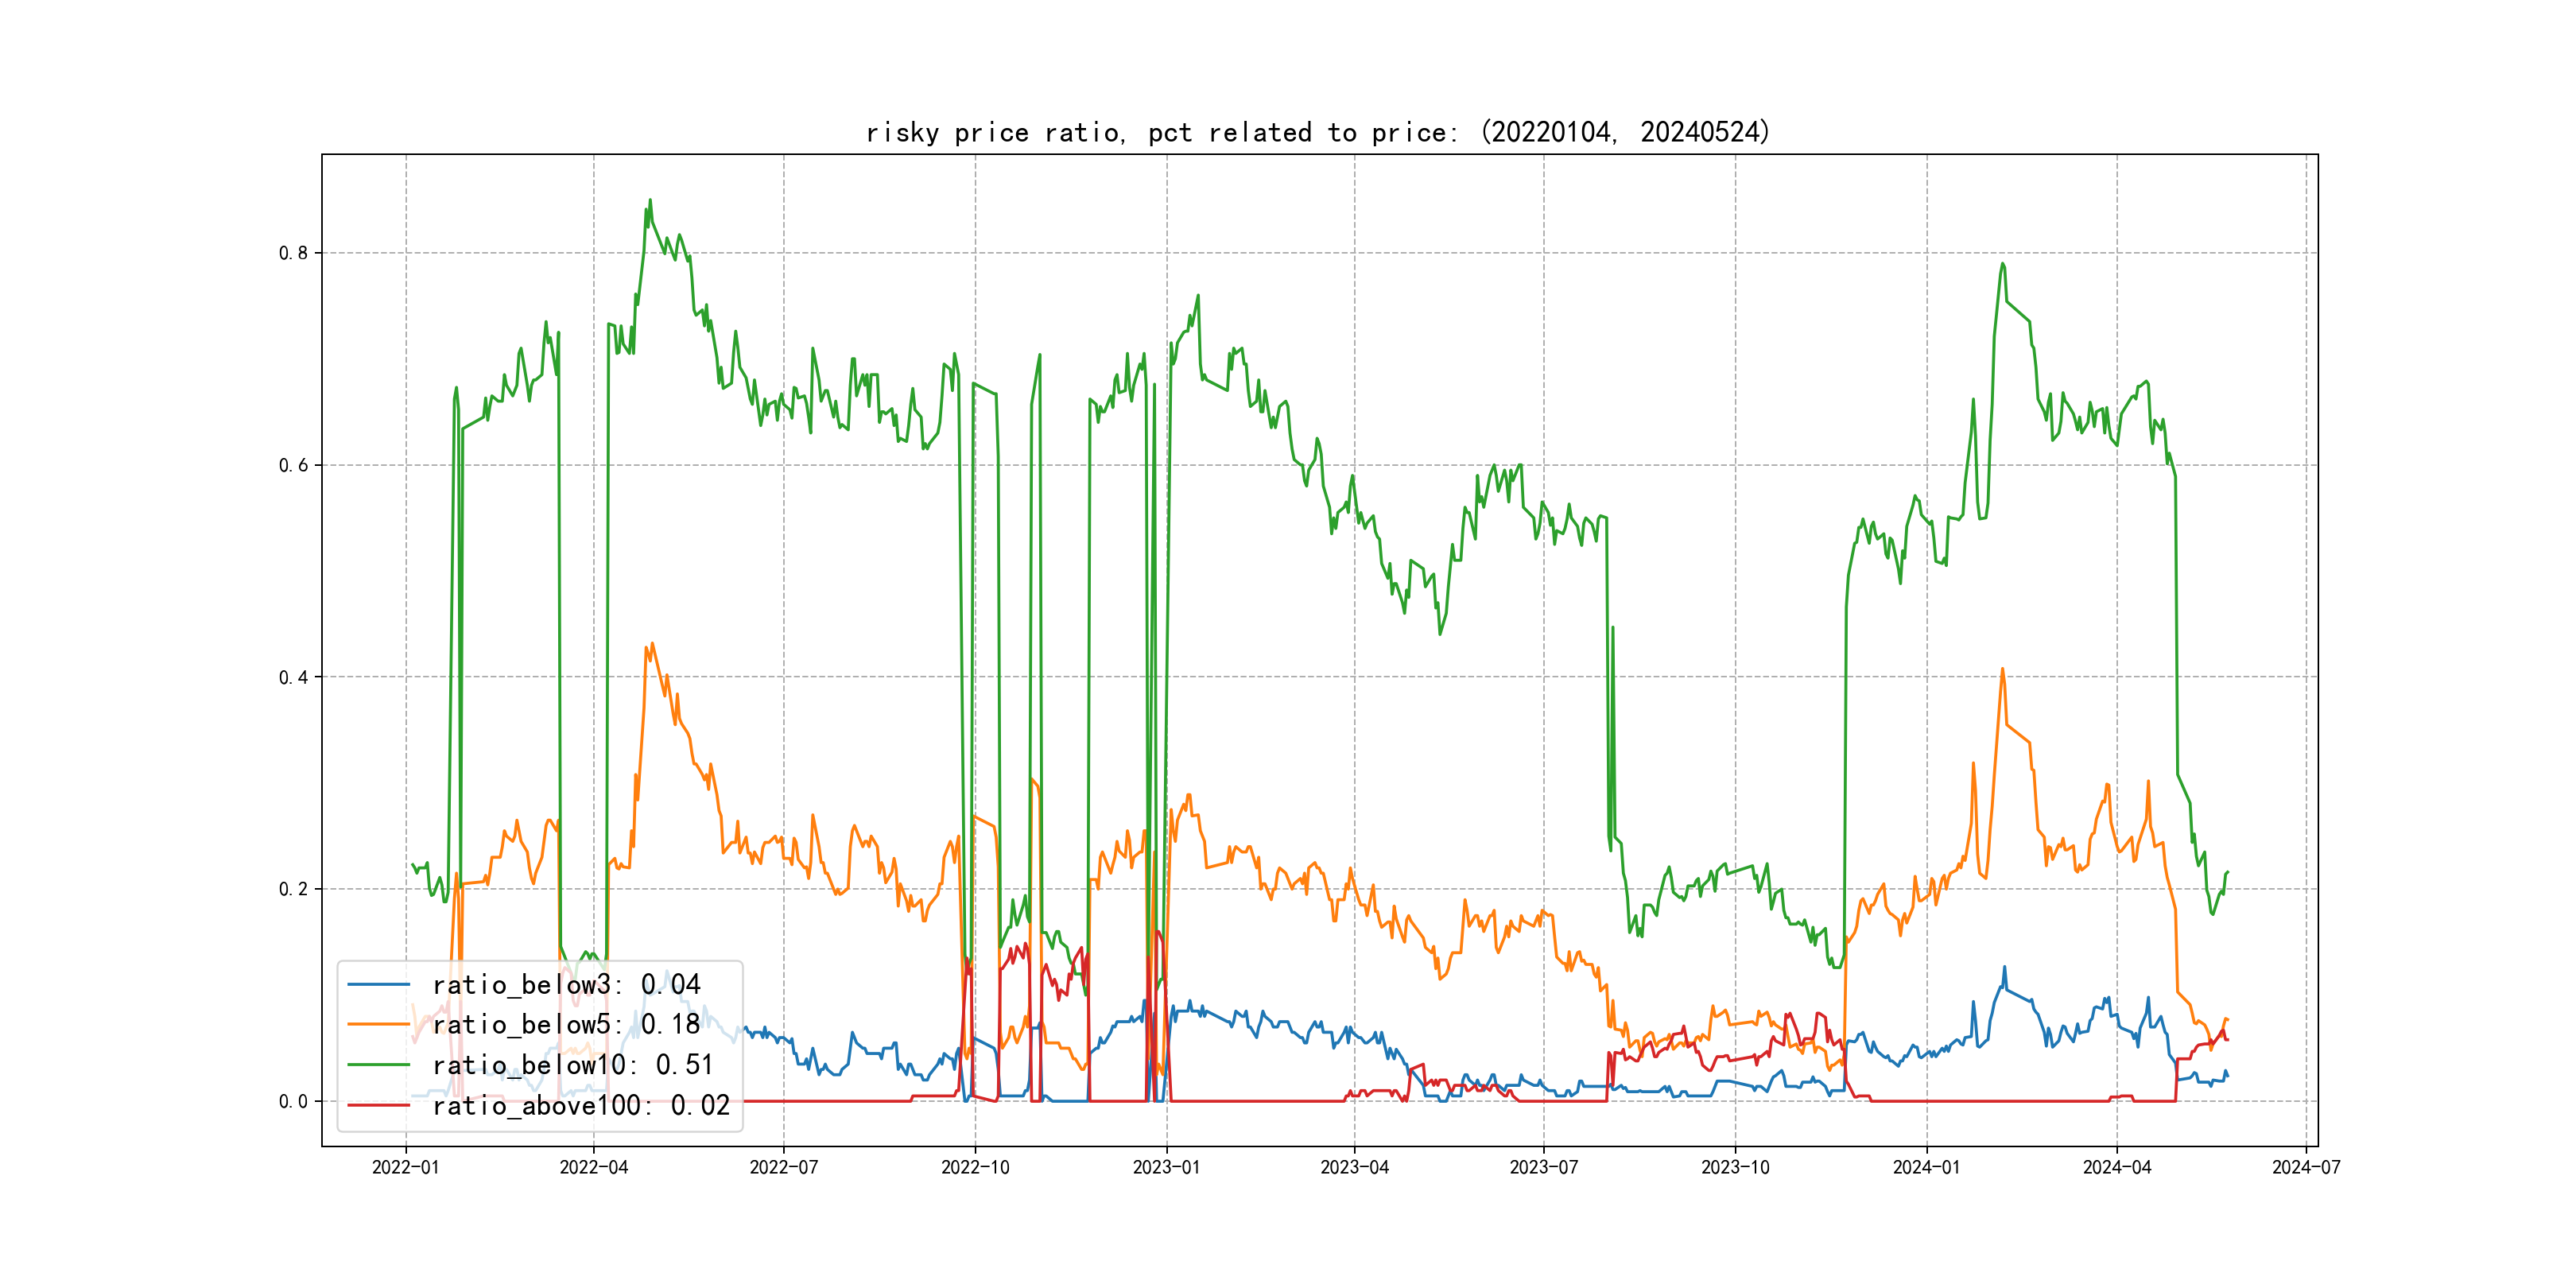Image resolution: width=2576 pixels, height=1288 pixels.
Task: Click the 0.6 y-axis tick label
Action: [293, 465]
